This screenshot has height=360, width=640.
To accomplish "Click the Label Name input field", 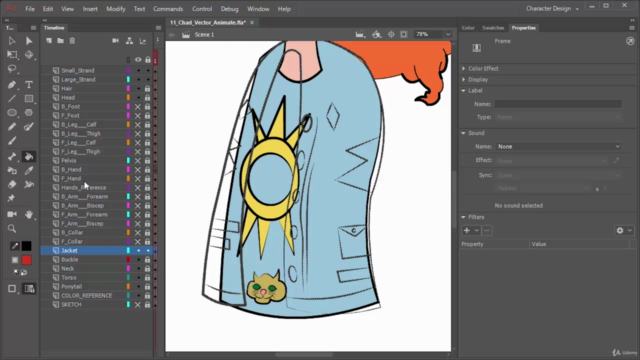I will coord(558,104).
